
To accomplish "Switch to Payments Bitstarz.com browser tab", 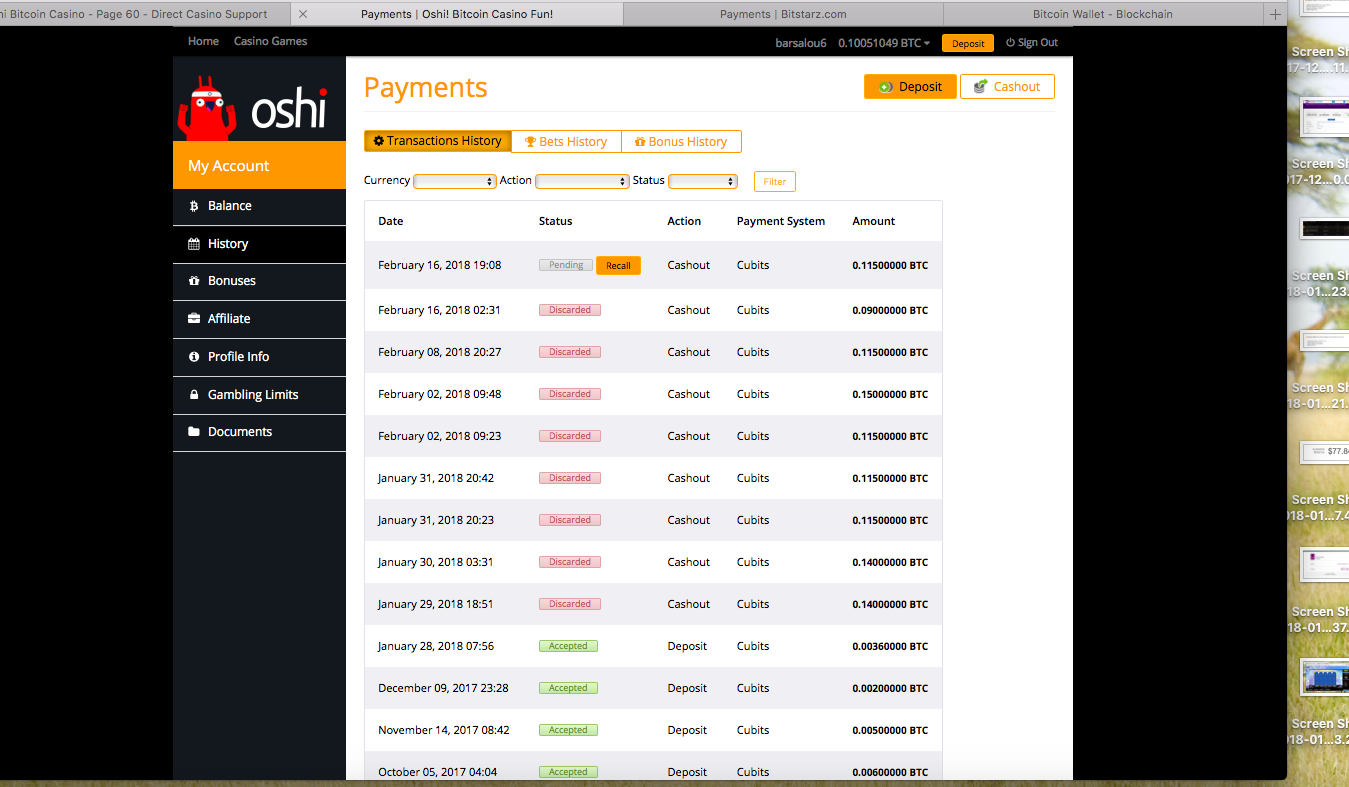I will [x=783, y=14].
